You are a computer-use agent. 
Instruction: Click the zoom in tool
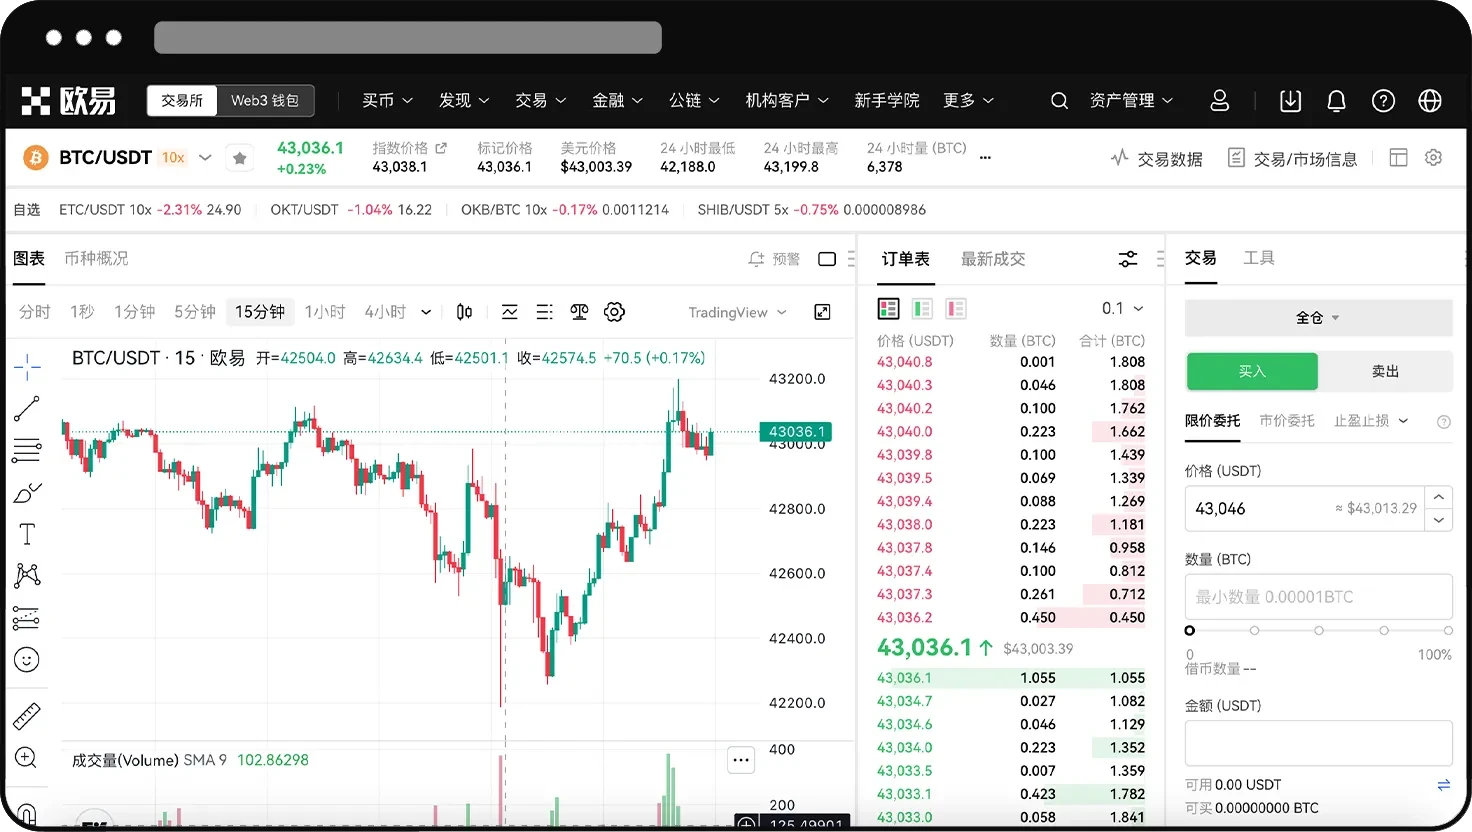[x=27, y=758]
